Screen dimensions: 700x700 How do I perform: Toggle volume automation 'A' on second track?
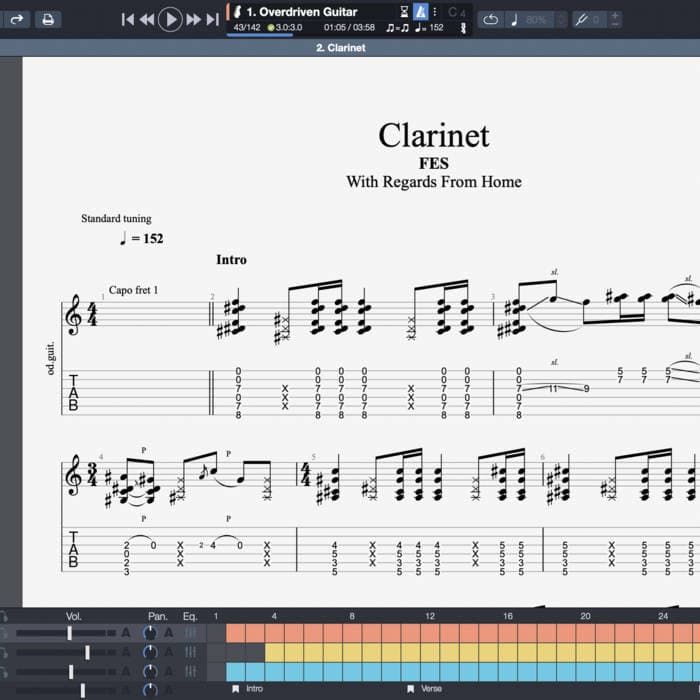[126, 652]
